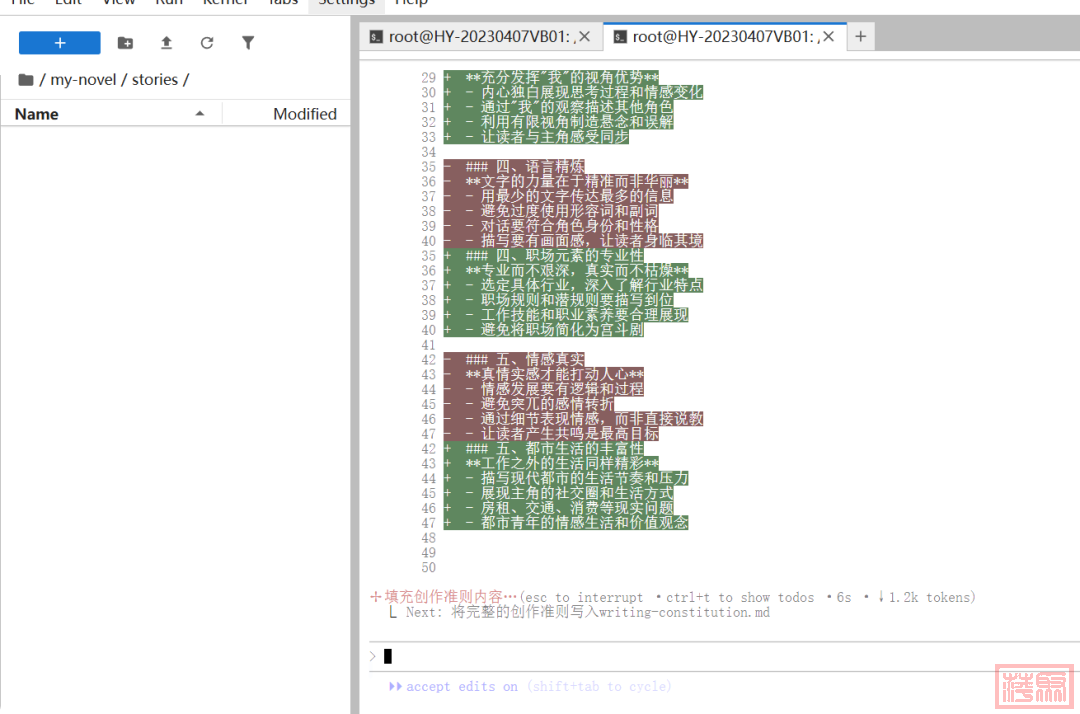Click the stories breadcrumb folder
The height and width of the screenshot is (714, 1080).
click(x=154, y=80)
